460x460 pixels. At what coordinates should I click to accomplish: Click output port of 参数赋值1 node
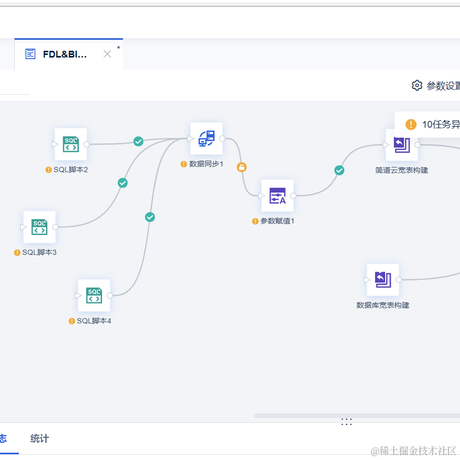(293, 196)
